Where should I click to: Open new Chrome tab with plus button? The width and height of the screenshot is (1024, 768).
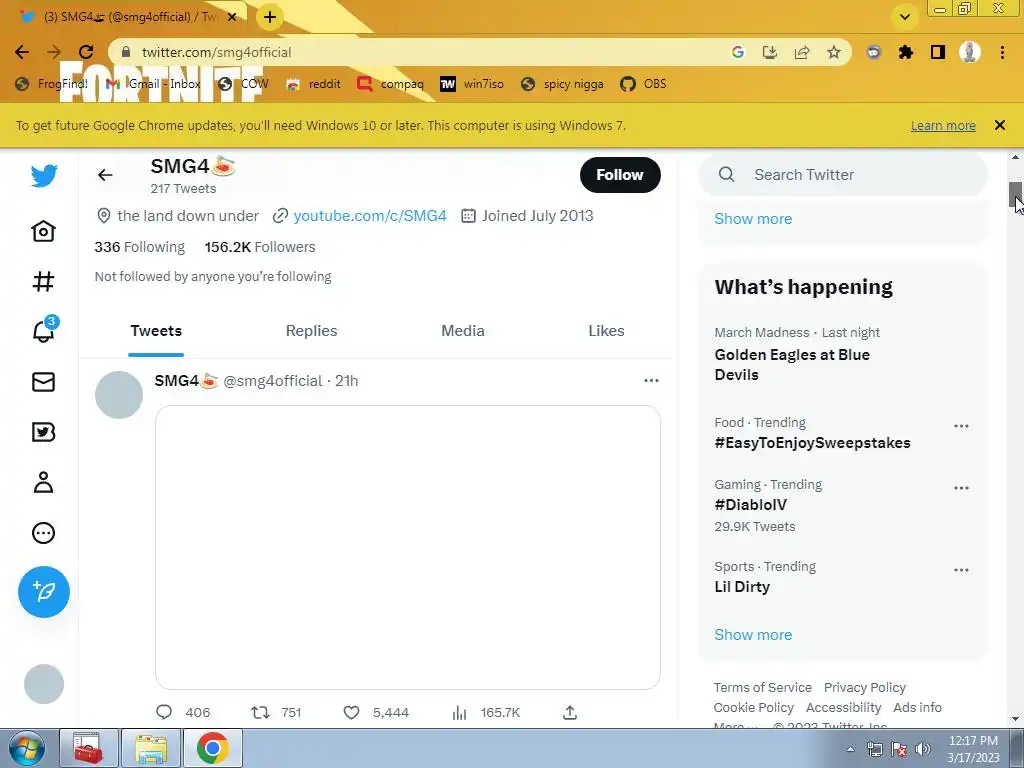(270, 17)
